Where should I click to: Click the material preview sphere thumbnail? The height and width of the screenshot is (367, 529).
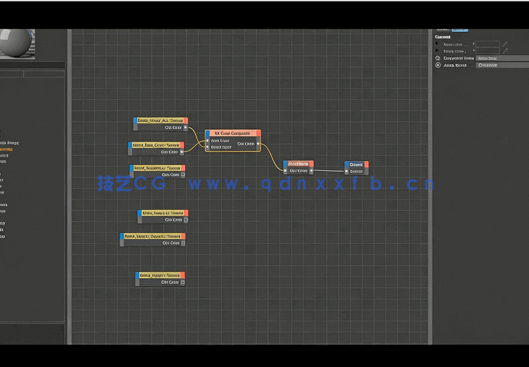coord(17,44)
